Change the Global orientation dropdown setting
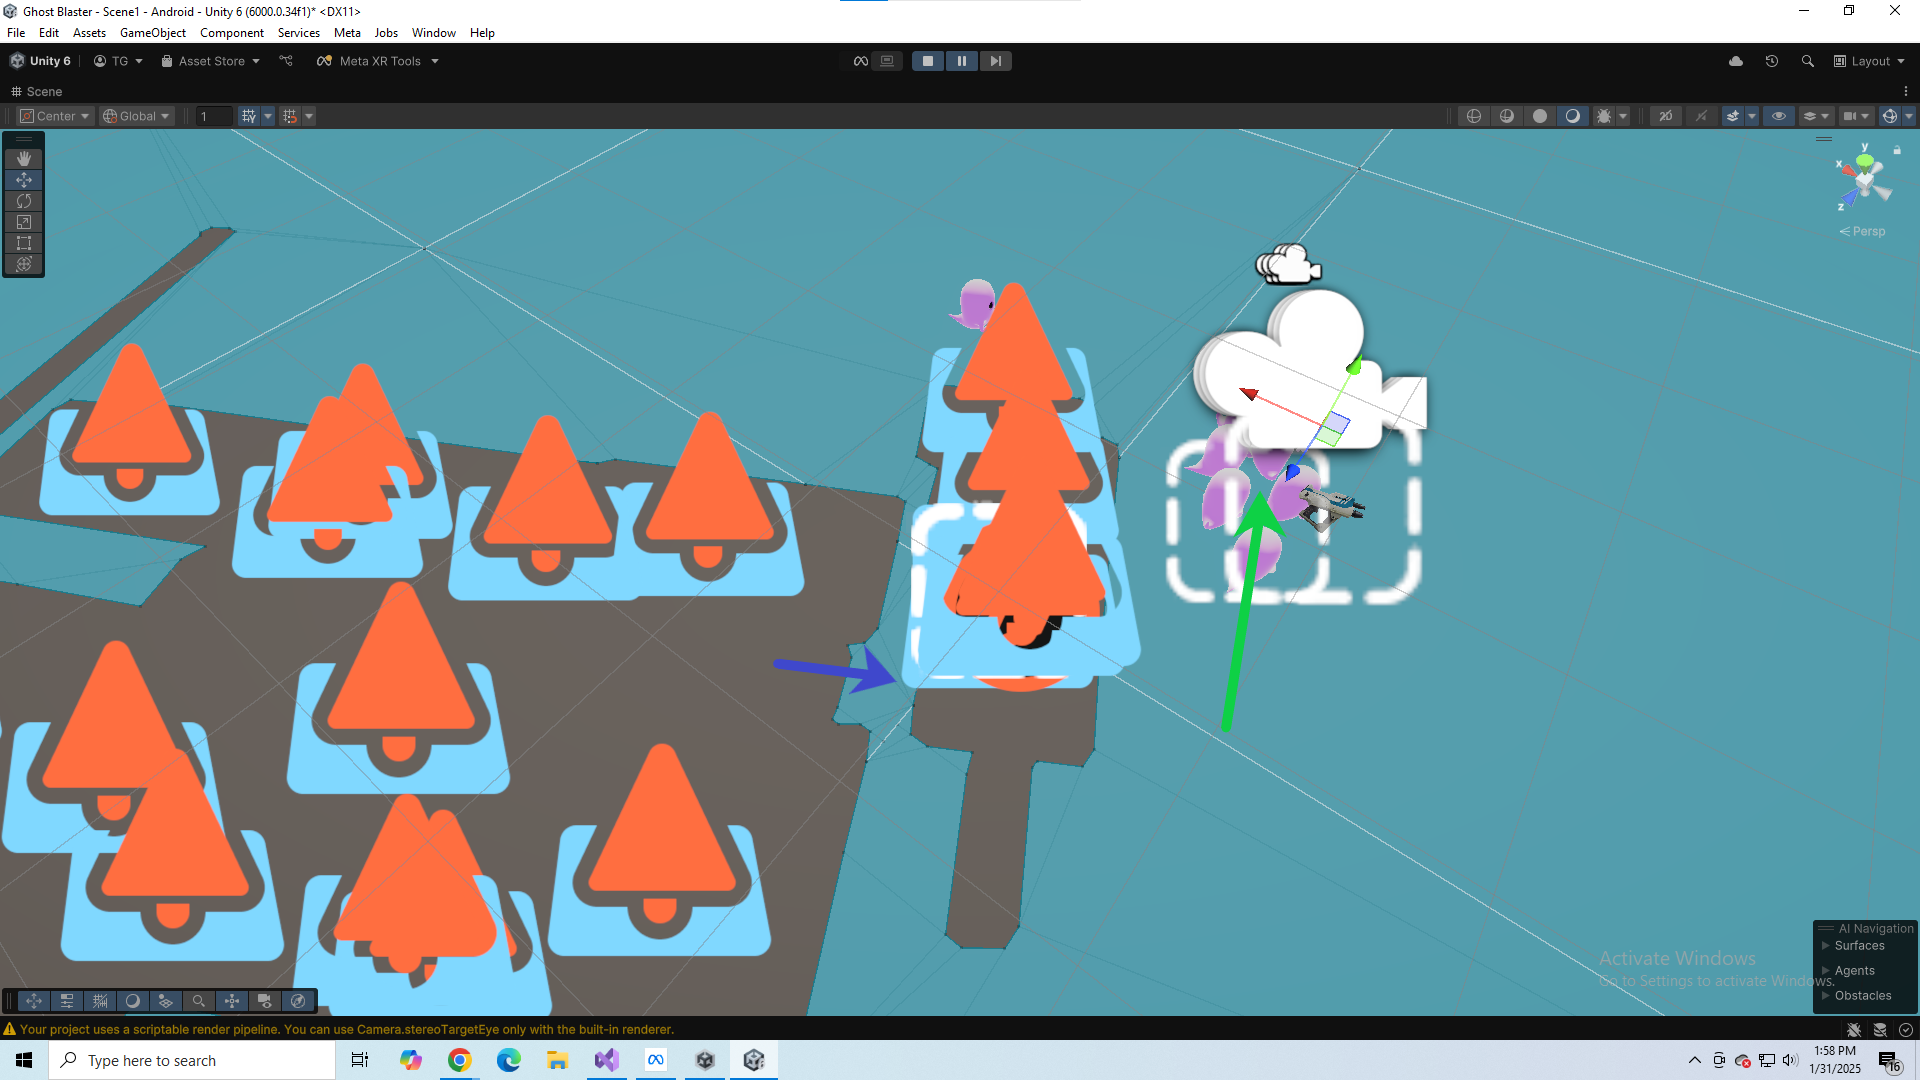Viewport: 1920px width, 1080px height. coord(136,116)
